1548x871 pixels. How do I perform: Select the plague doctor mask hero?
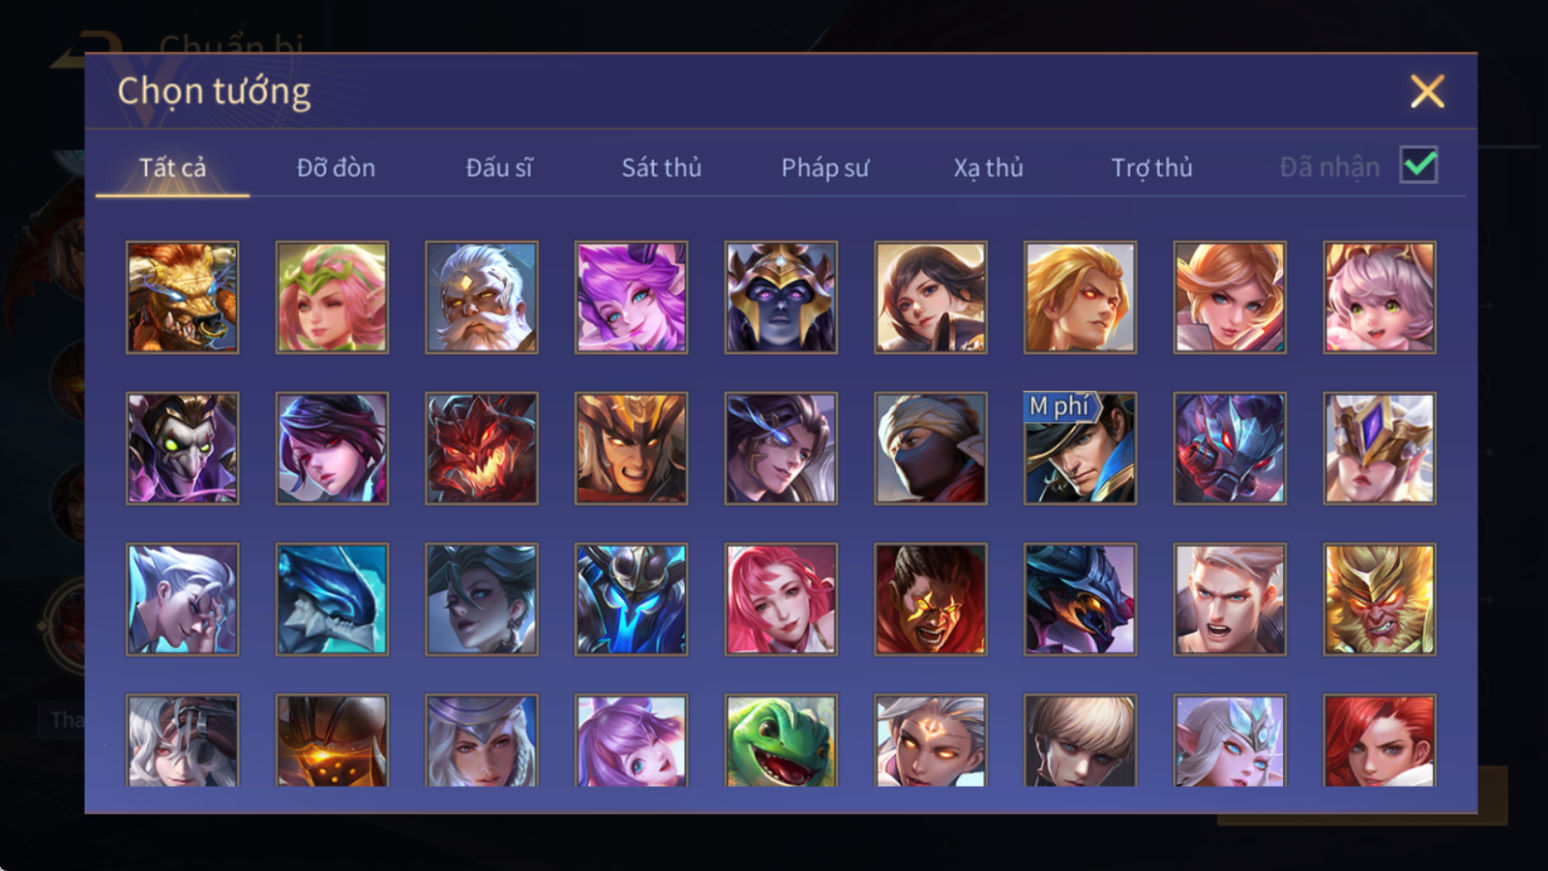coord(182,448)
